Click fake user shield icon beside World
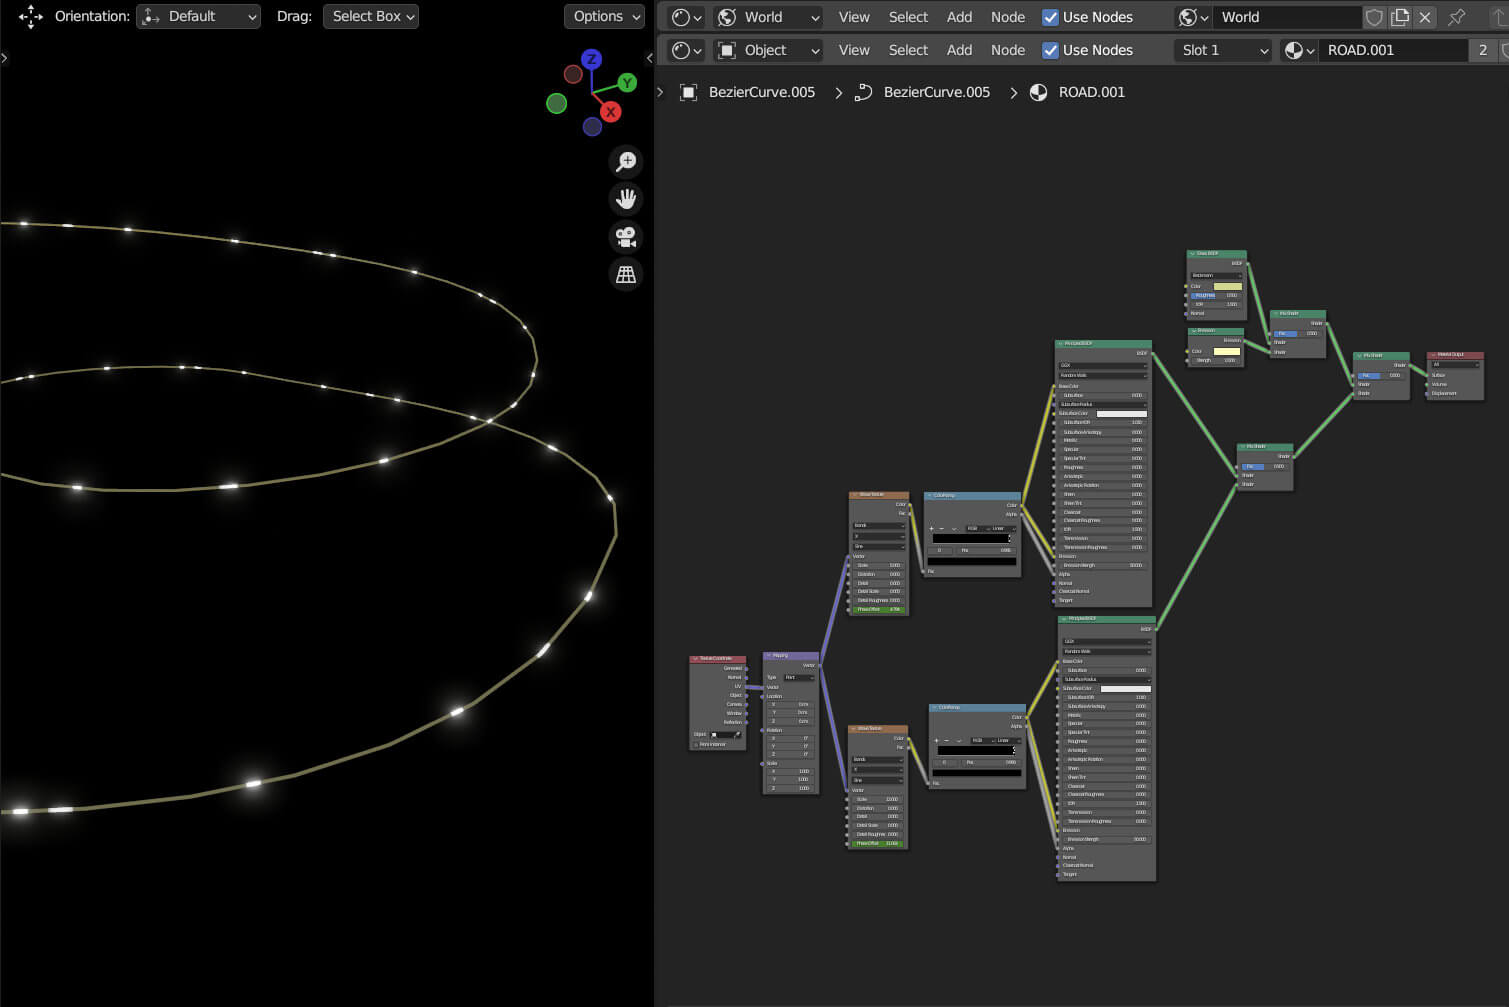This screenshot has height=1007, width=1509. pos(1375,17)
